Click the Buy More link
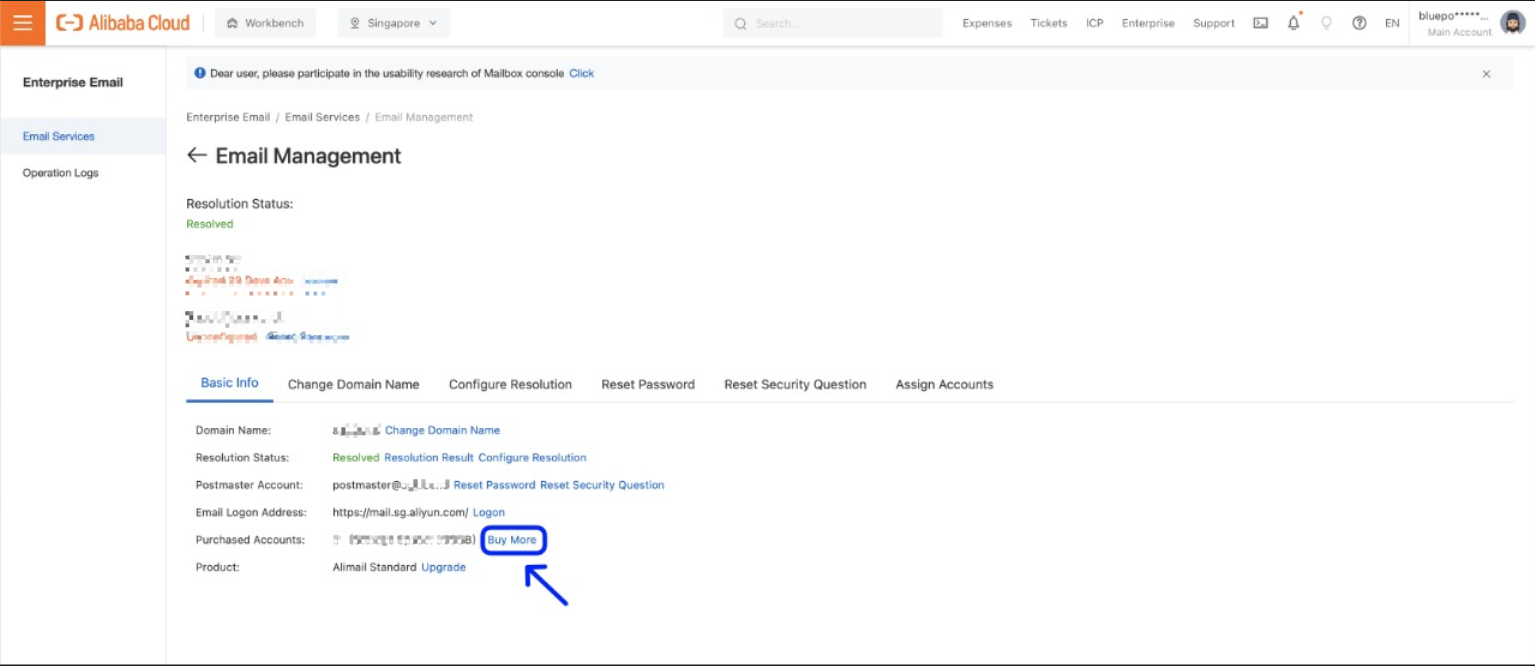The image size is (1535, 666). coord(512,540)
